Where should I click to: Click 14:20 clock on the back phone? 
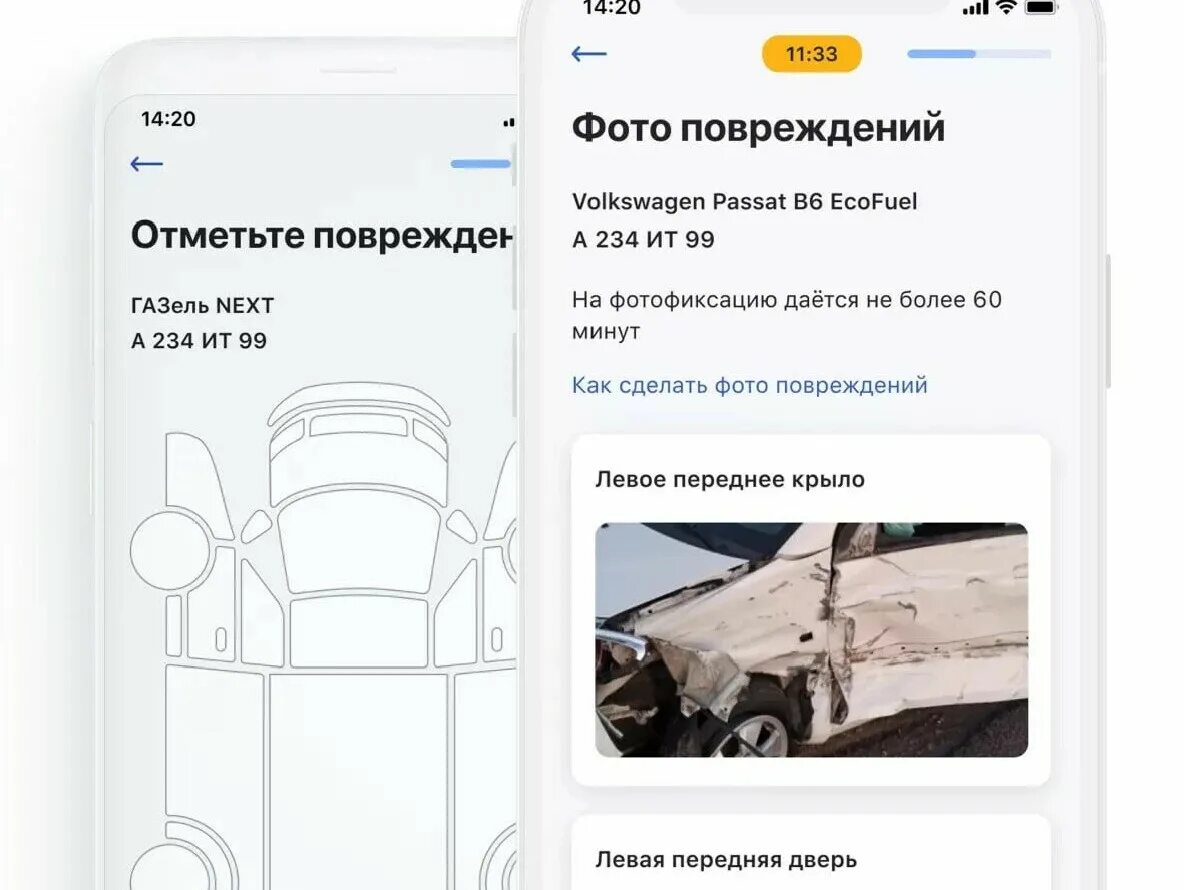pyautogui.click(x=168, y=119)
